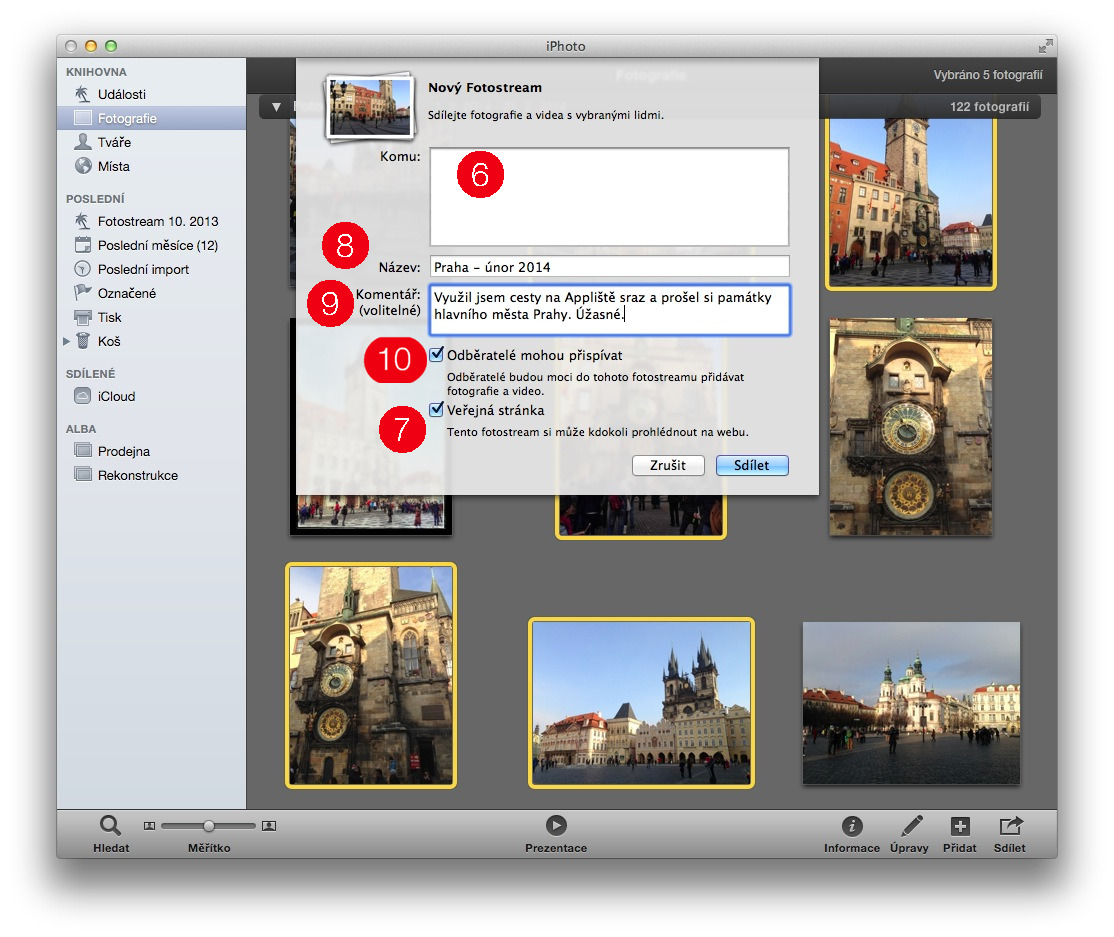Collapse the photos header disclosure triangle
The image size is (1114, 937).
pos(277,107)
